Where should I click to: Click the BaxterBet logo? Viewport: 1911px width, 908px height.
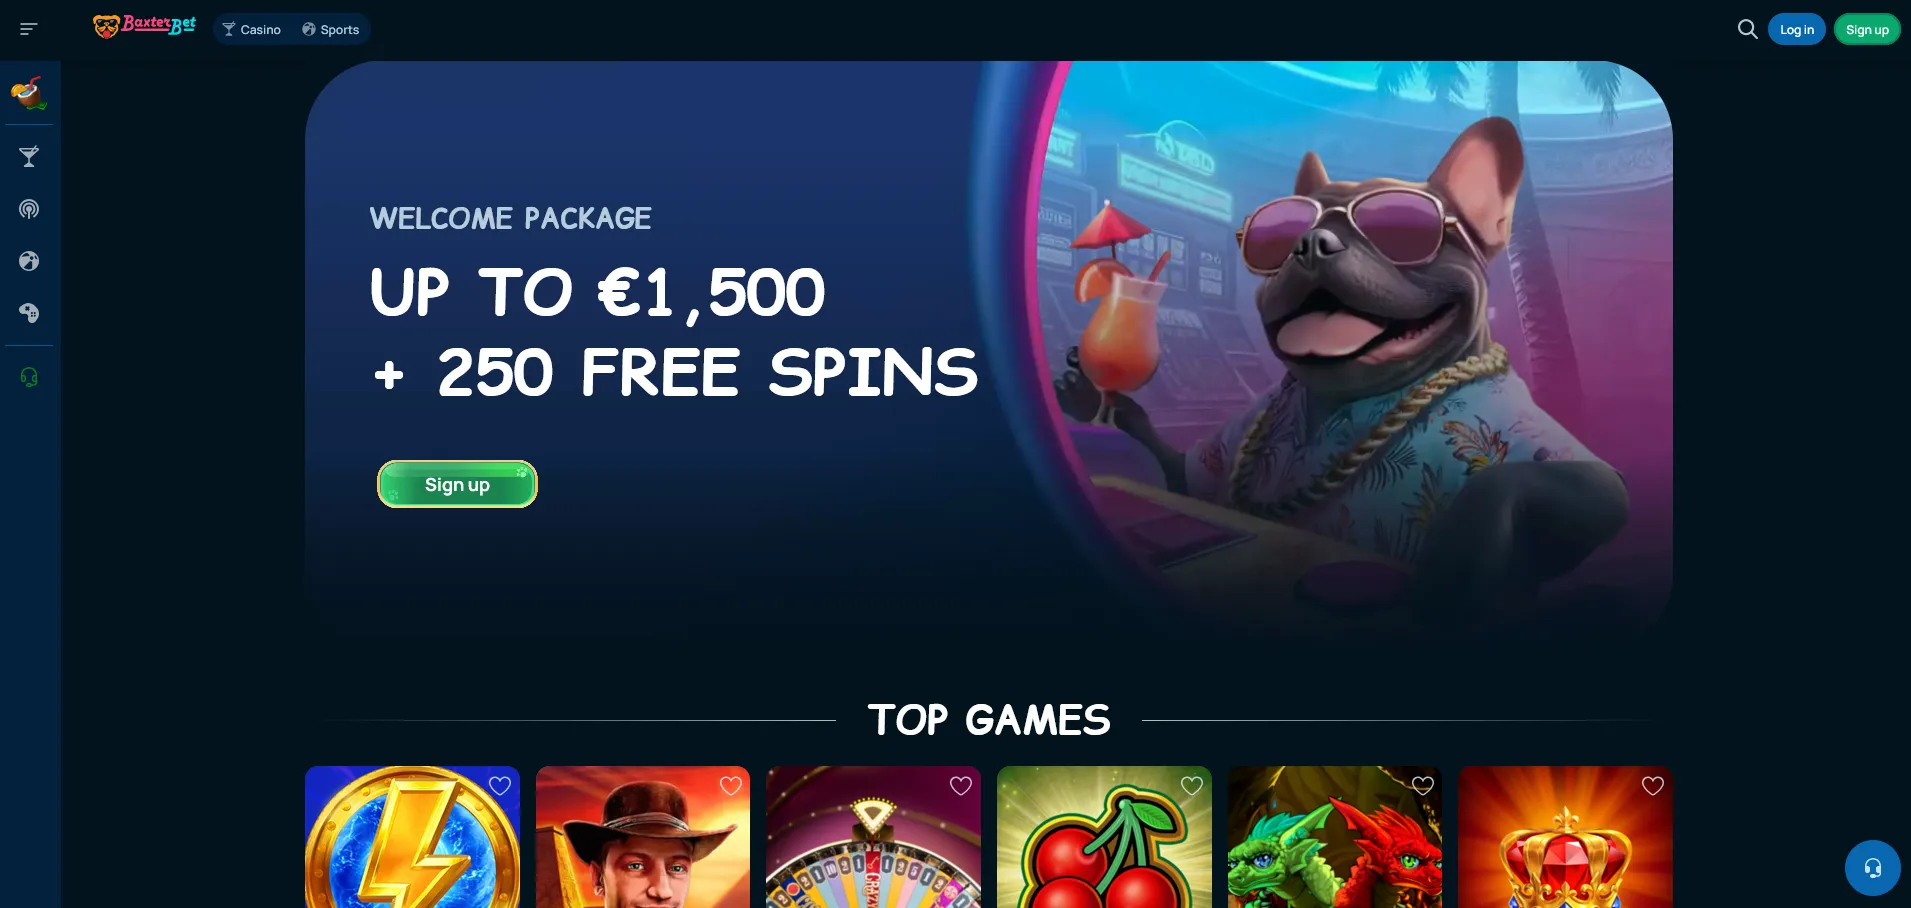coord(144,26)
